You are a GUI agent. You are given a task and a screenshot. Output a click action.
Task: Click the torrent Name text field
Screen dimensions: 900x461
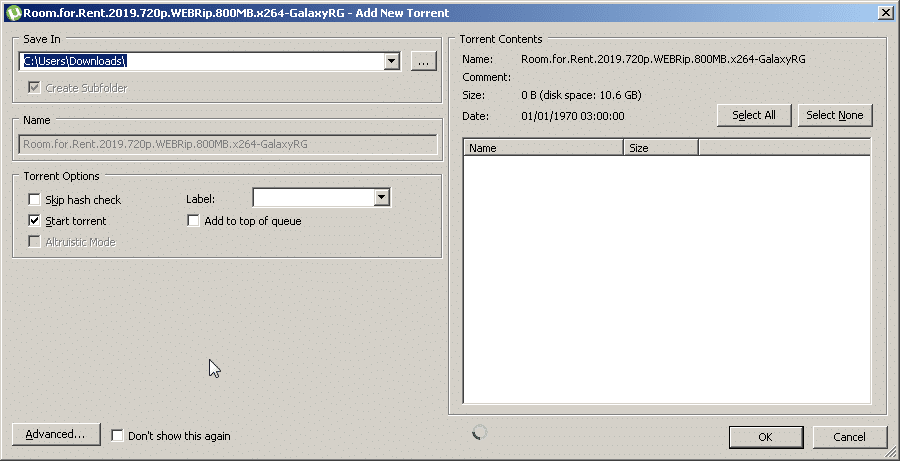click(x=228, y=144)
